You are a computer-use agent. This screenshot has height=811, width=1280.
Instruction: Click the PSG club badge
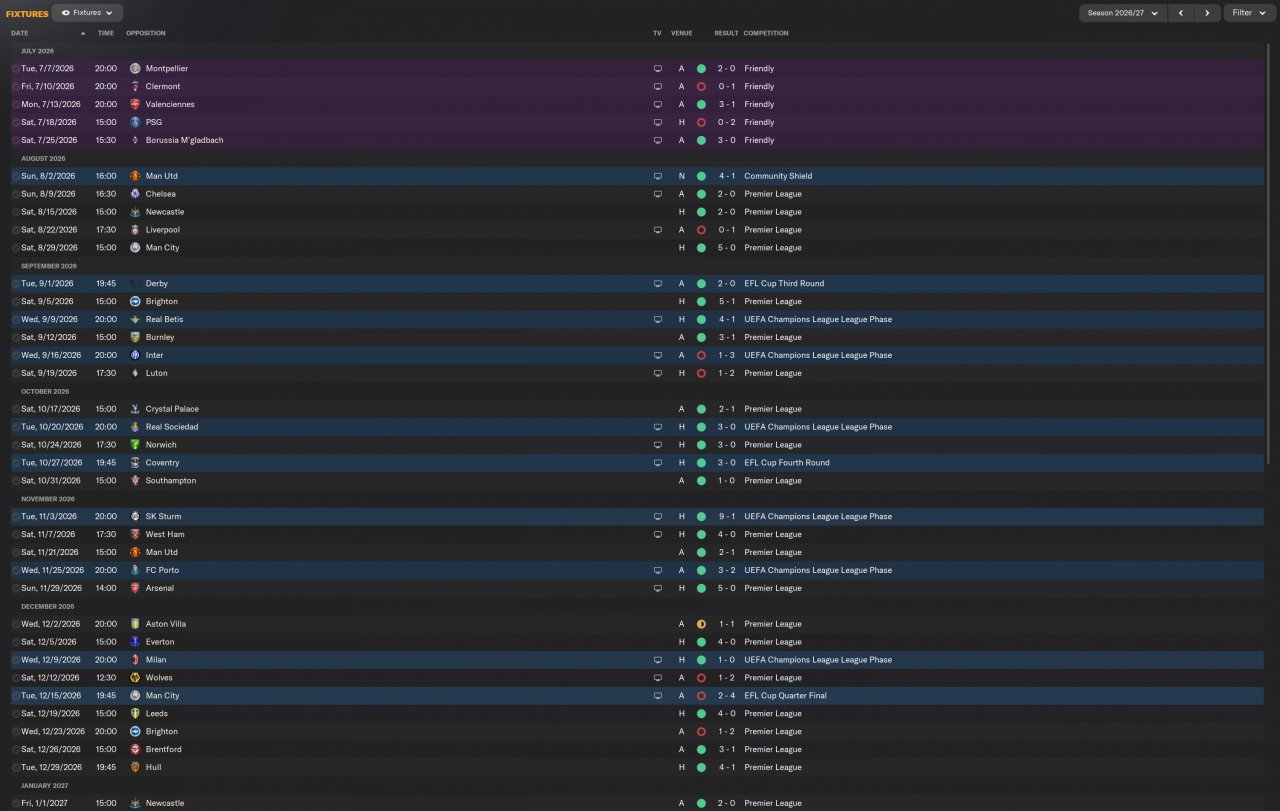pyautogui.click(x=135, y=123)
